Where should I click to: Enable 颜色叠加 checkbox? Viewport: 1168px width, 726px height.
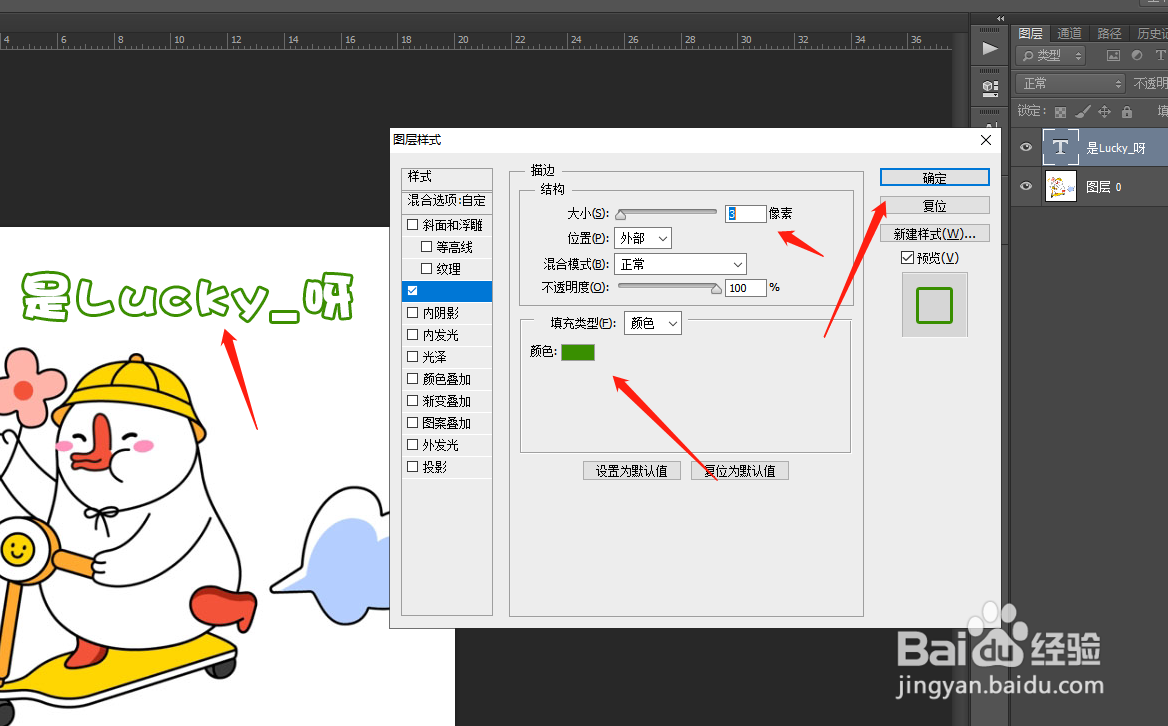coord(413,378)
